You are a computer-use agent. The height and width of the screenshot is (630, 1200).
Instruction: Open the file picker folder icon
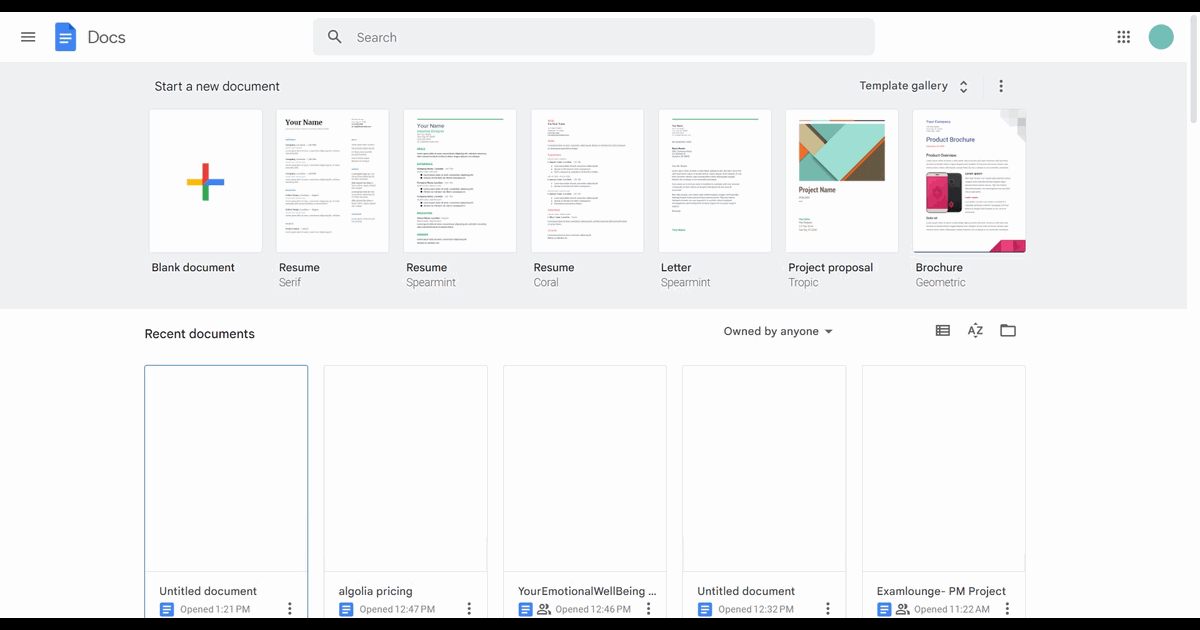click(1008, 331)
